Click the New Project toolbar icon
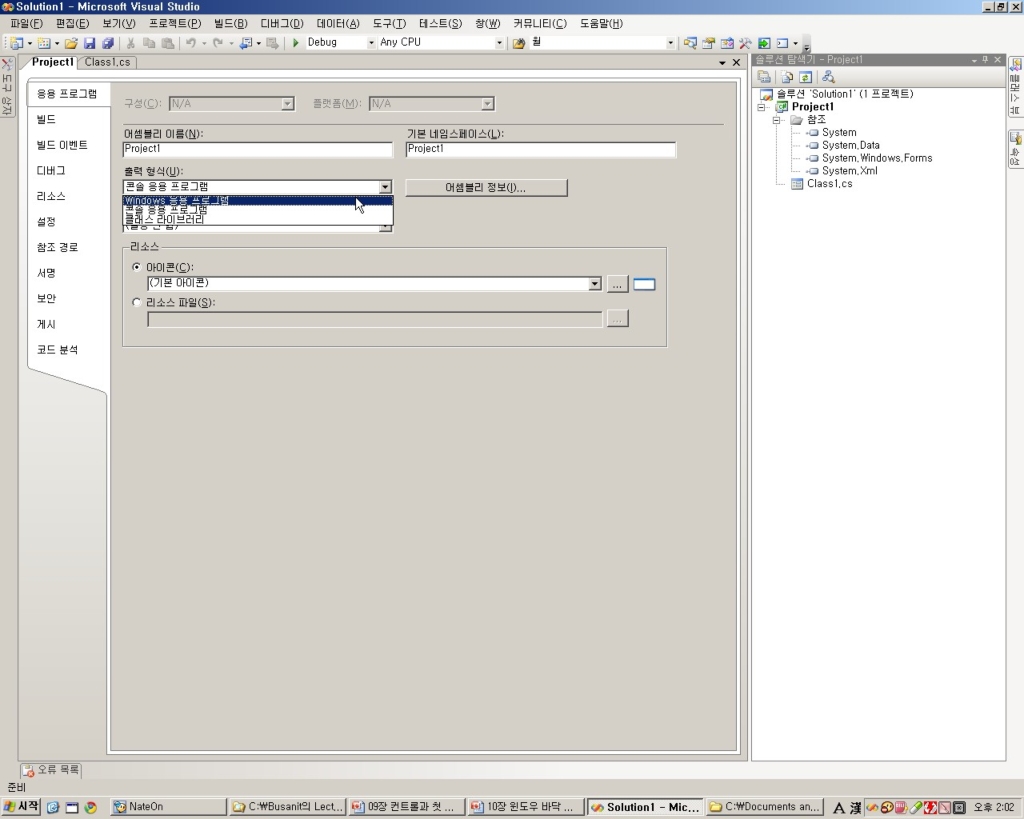The image size is (1024, 819). click(x=16, y=43)
